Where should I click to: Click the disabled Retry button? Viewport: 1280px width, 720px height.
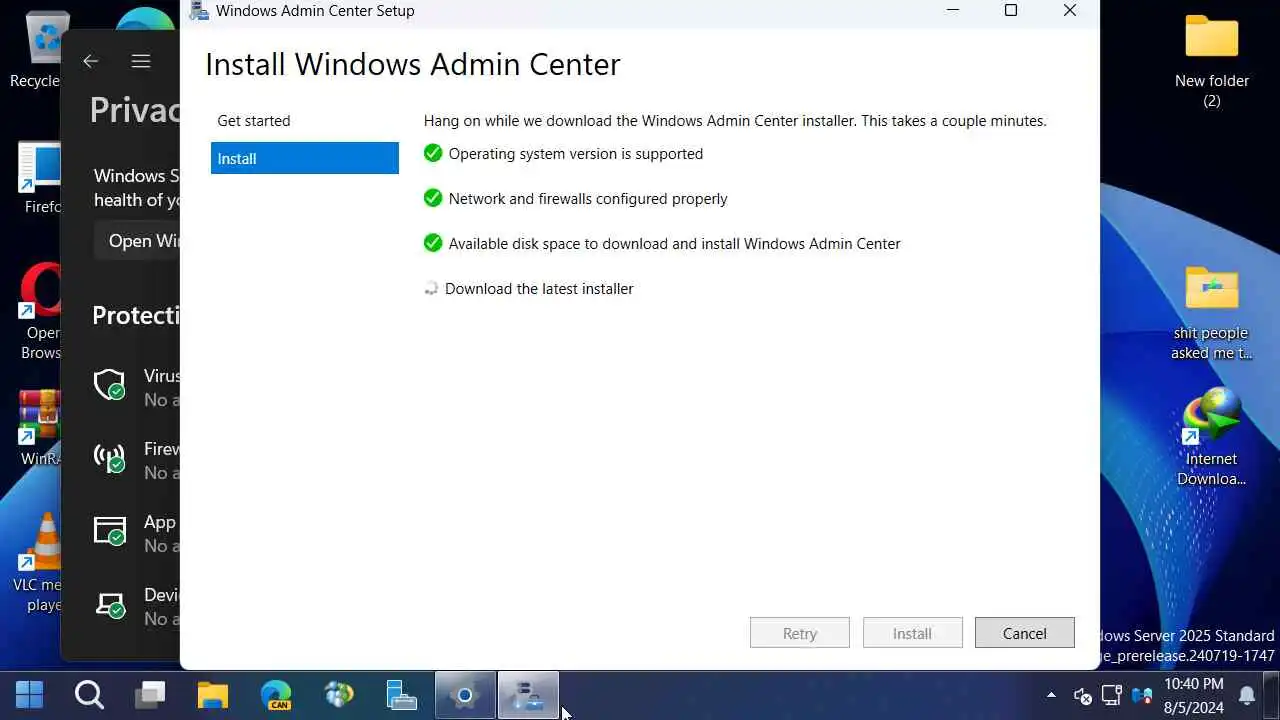click(x=800, y=633)
